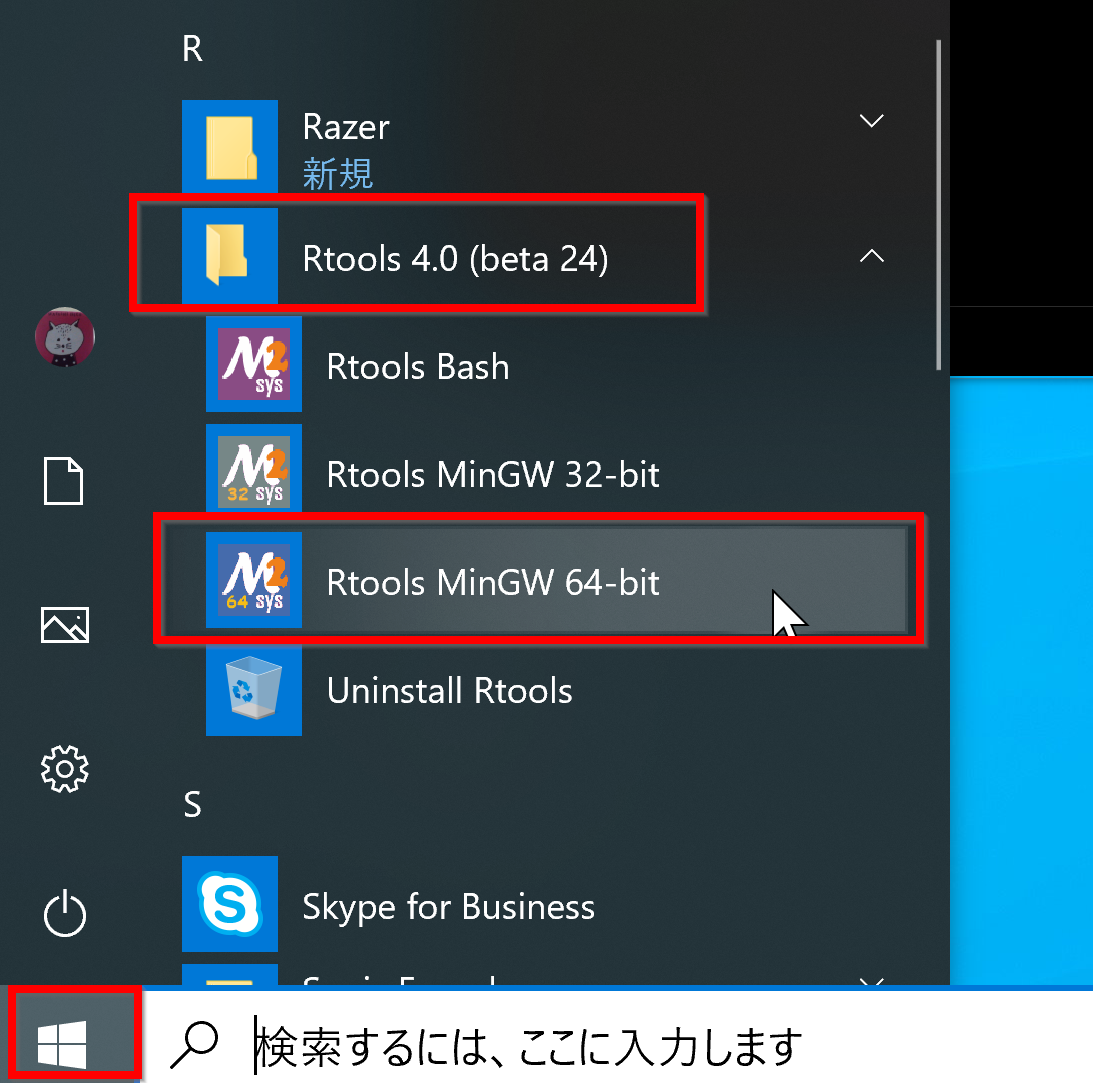Open Settings with the gear icon
This screenshot has height=1083, width=1093.
pyautogui.click(x=65, y=769)
